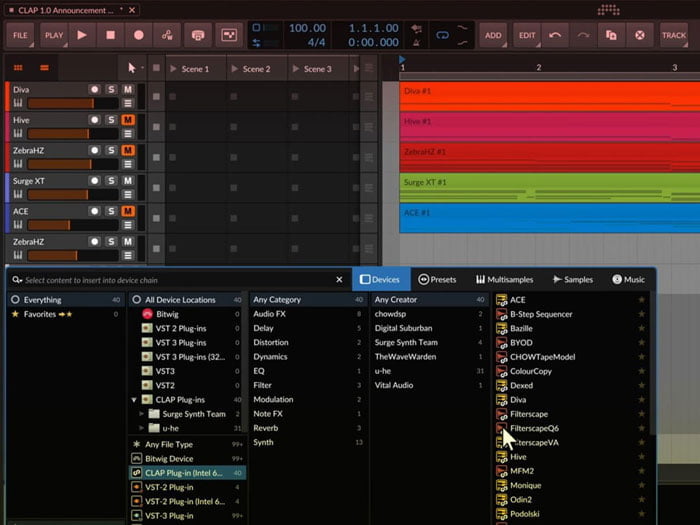Viewport: 700px width, 525px height.
Task: Start playback with the transport play triangle
Action: 82,35
